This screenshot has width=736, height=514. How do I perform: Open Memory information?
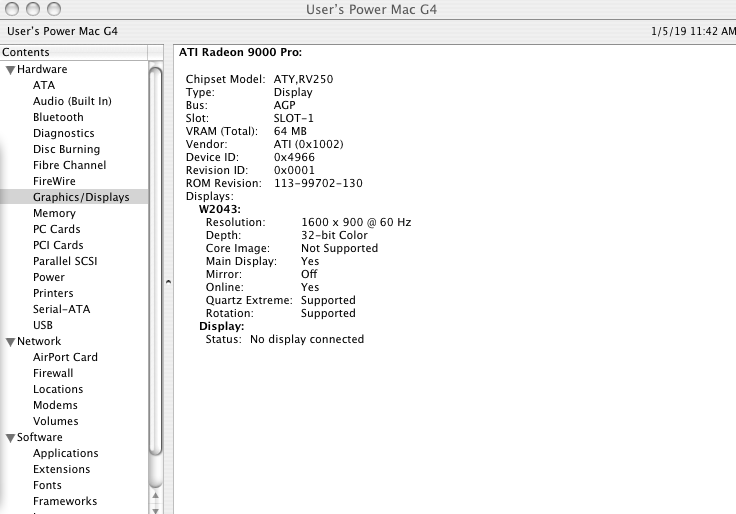coord(54,213)
